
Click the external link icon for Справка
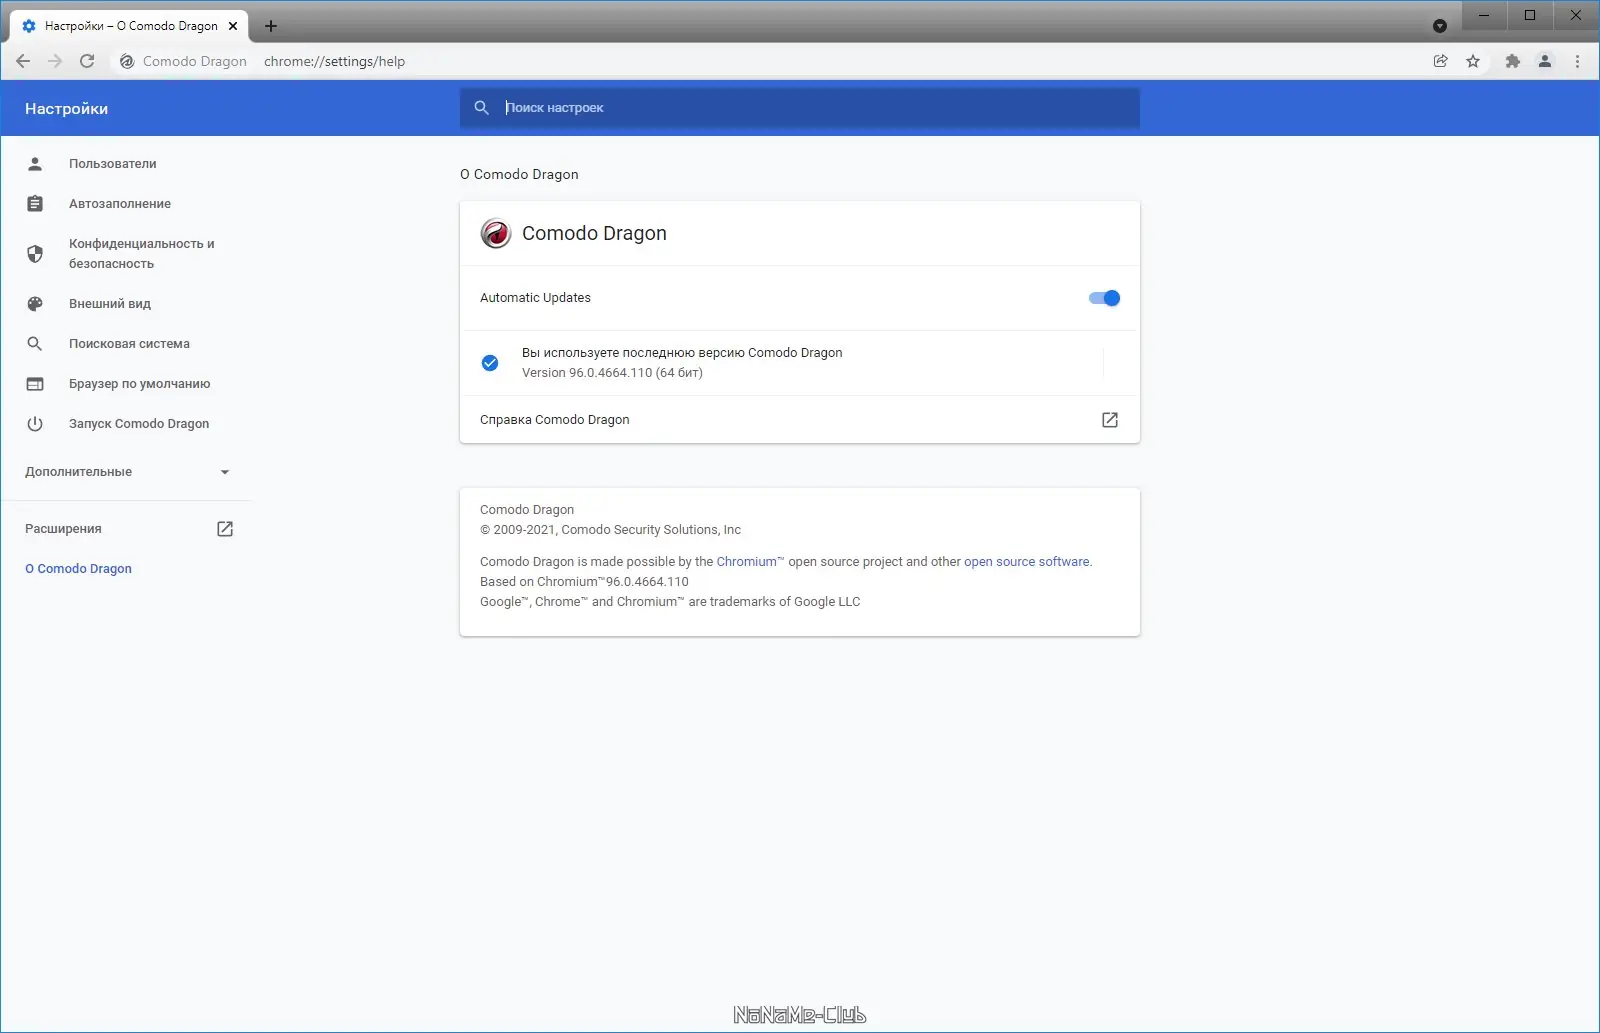click(1110, 420)
